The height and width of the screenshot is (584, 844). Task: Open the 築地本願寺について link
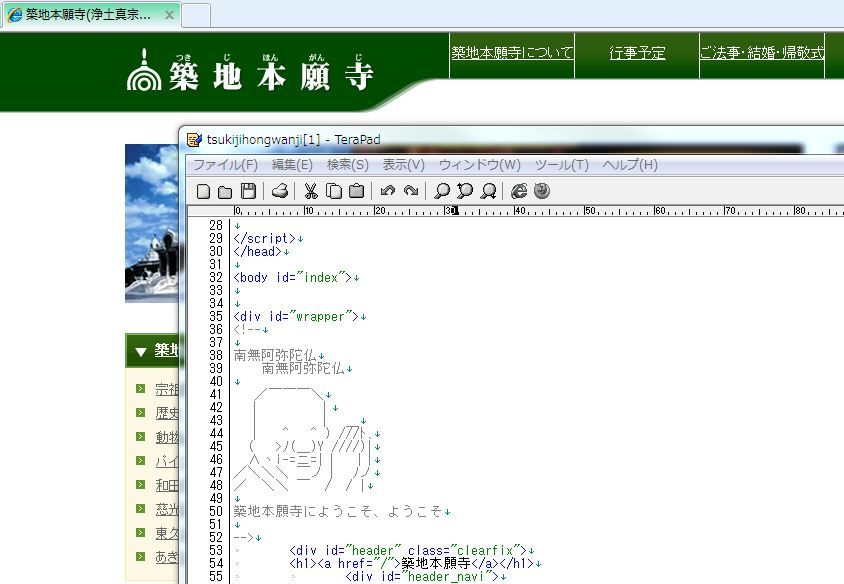click(x=512, y=53)
